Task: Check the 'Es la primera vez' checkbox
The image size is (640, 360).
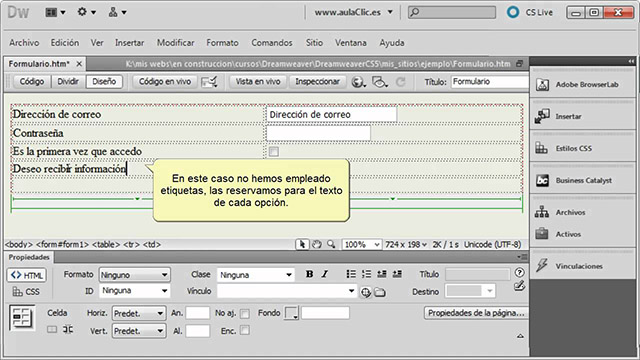Action: (273, 152)
